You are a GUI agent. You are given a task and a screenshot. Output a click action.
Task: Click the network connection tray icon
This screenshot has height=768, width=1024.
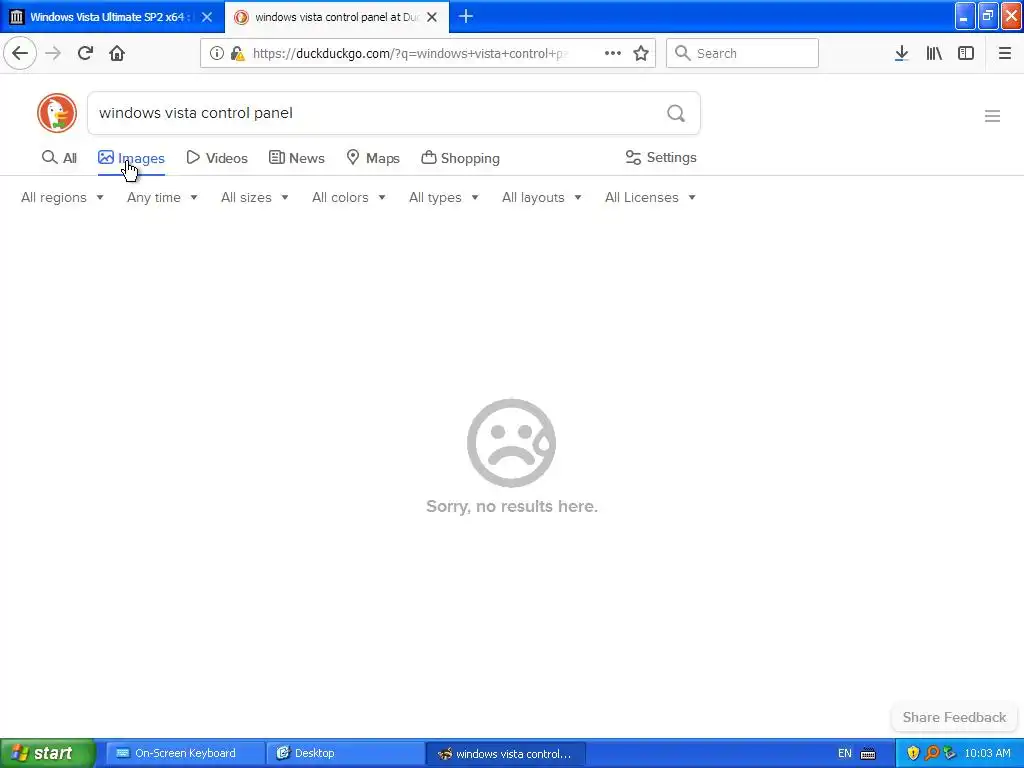pos(950,754)
